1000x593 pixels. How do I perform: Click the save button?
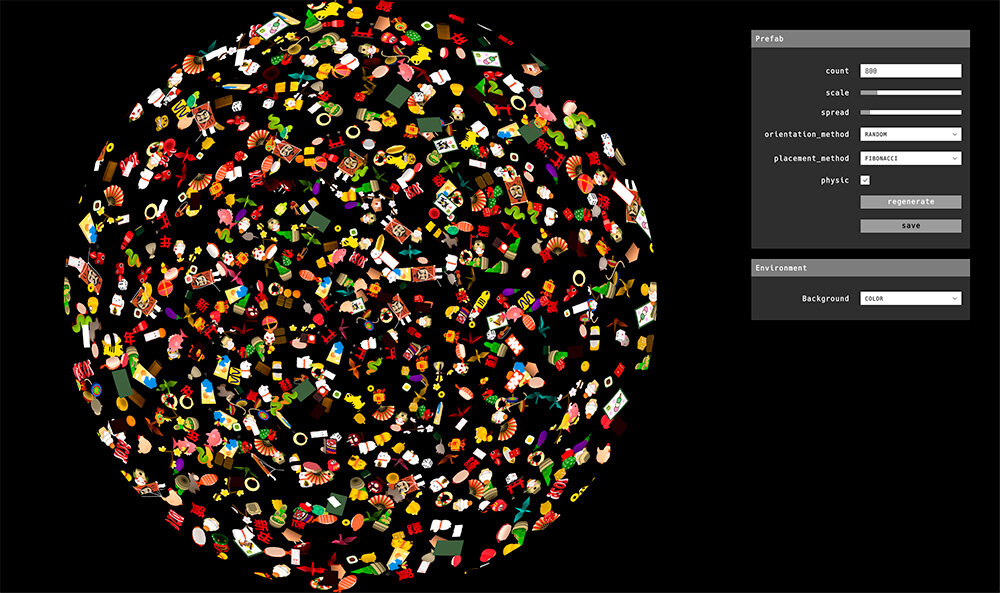[910, 226]
